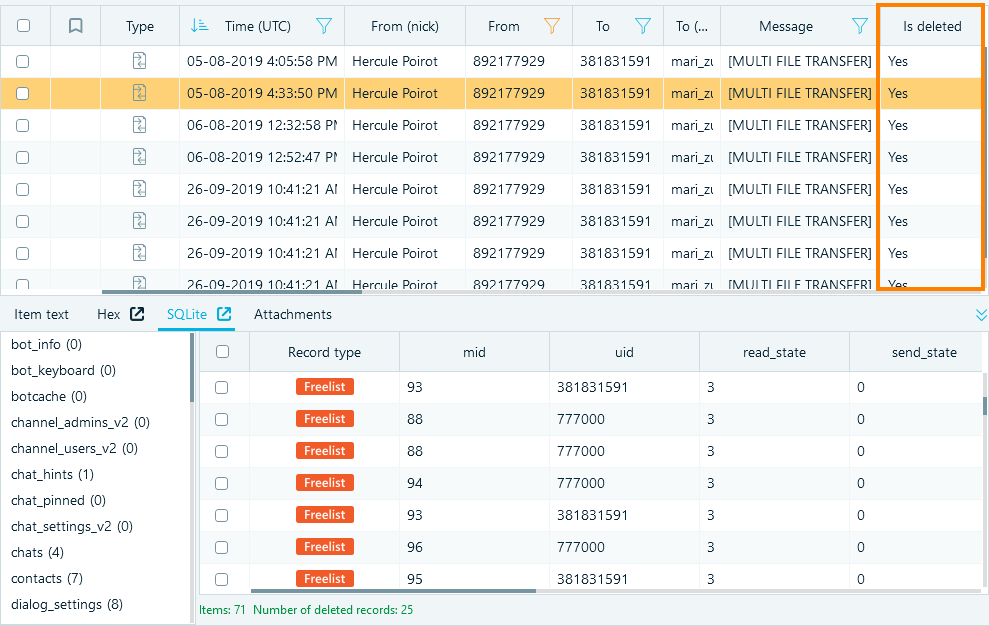Select the SQLite tab
Image resolution: width=989 pixels, height=626 pixels.
187,314
